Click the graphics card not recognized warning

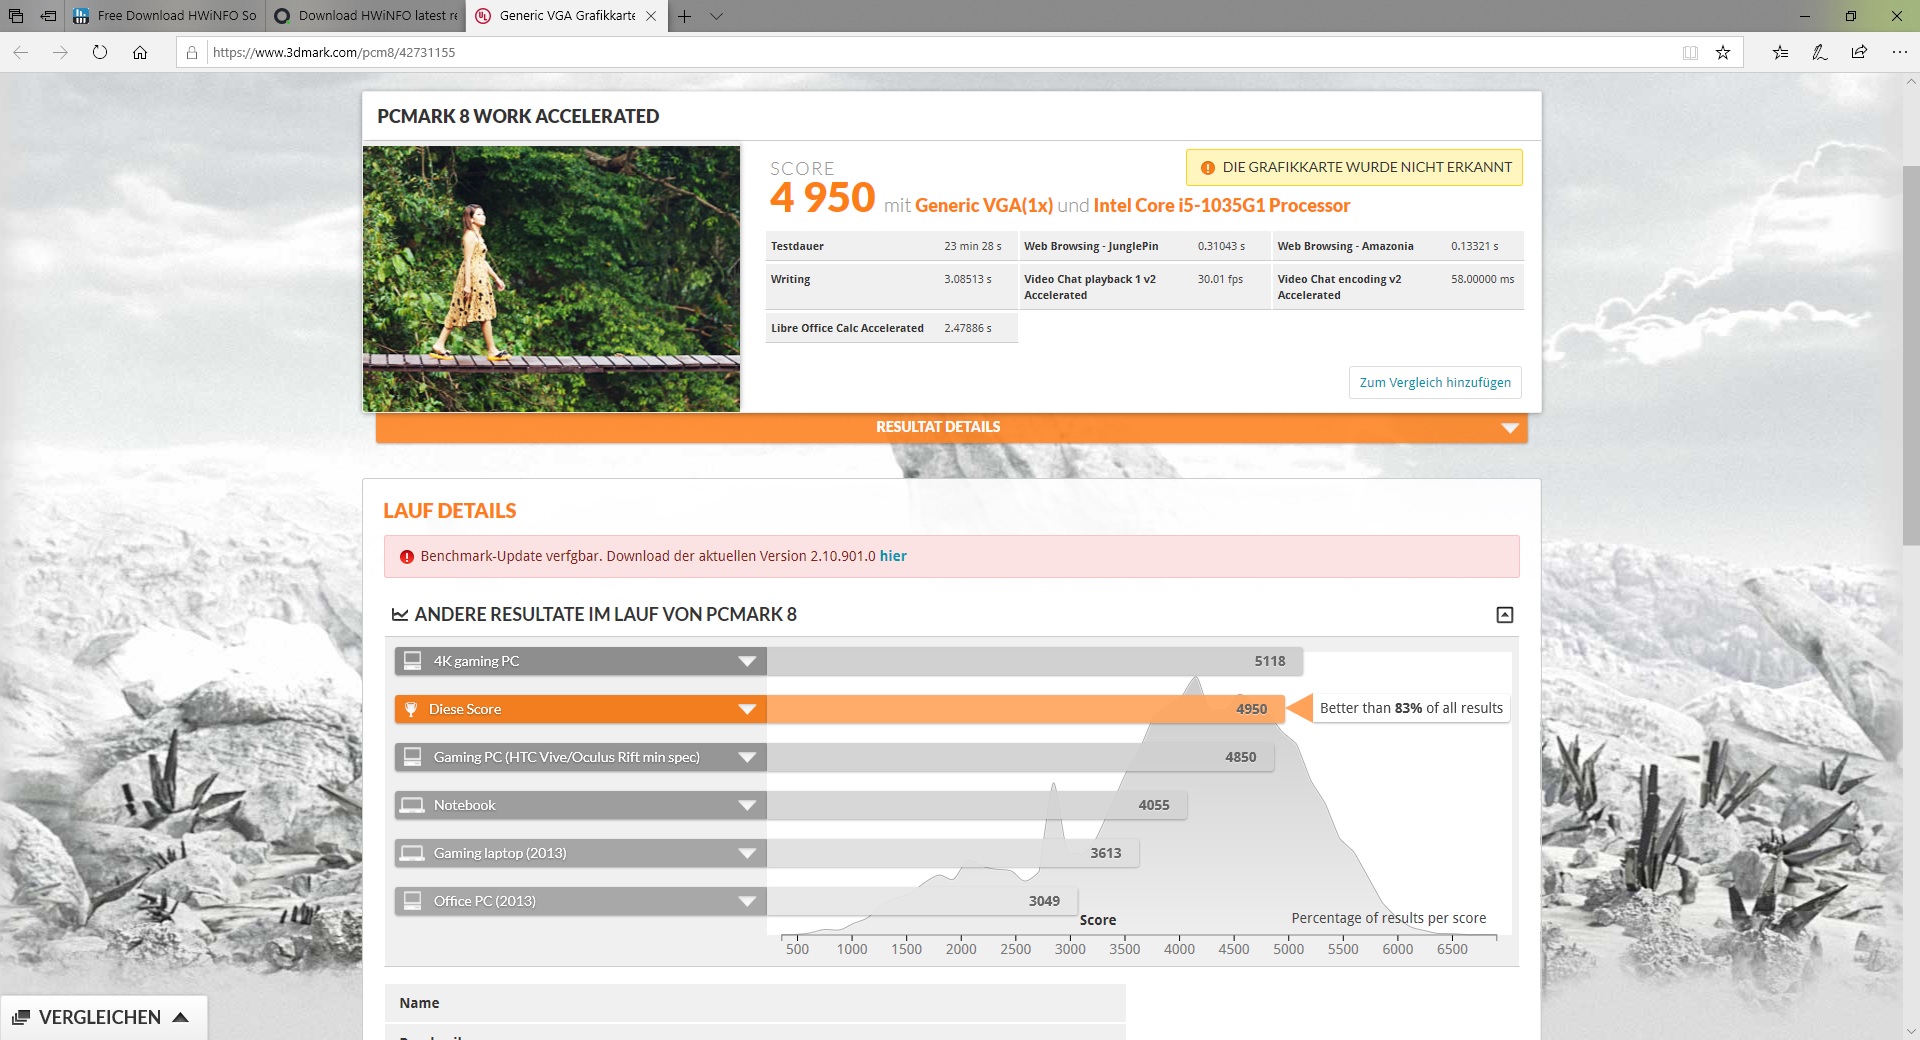(x=1354, y=168)
